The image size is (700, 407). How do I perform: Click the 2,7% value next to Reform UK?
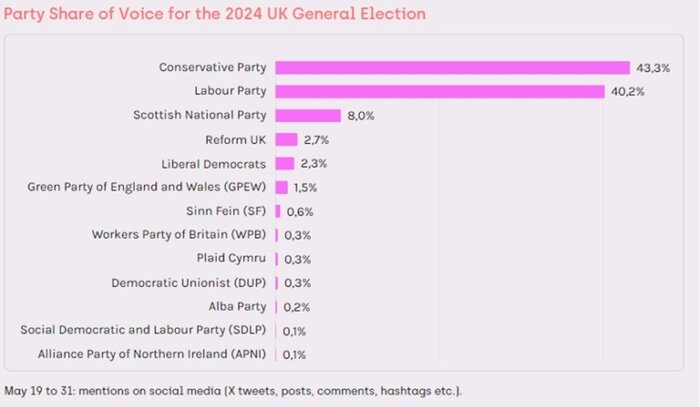click(x=318, y=139)
